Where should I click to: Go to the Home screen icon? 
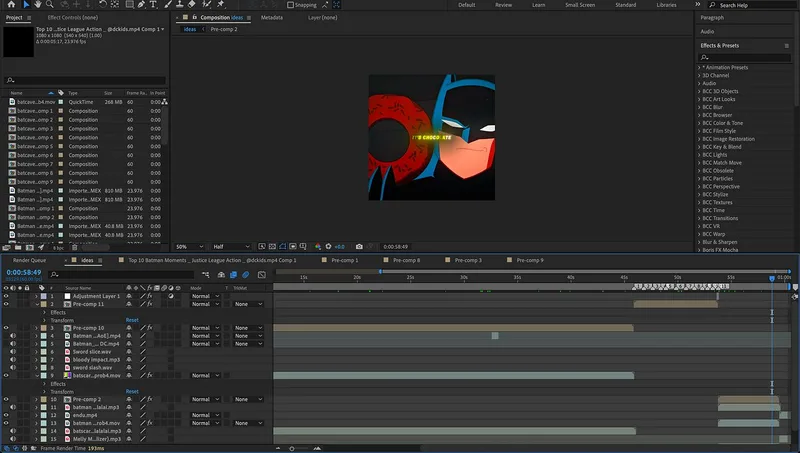[11, 5]
